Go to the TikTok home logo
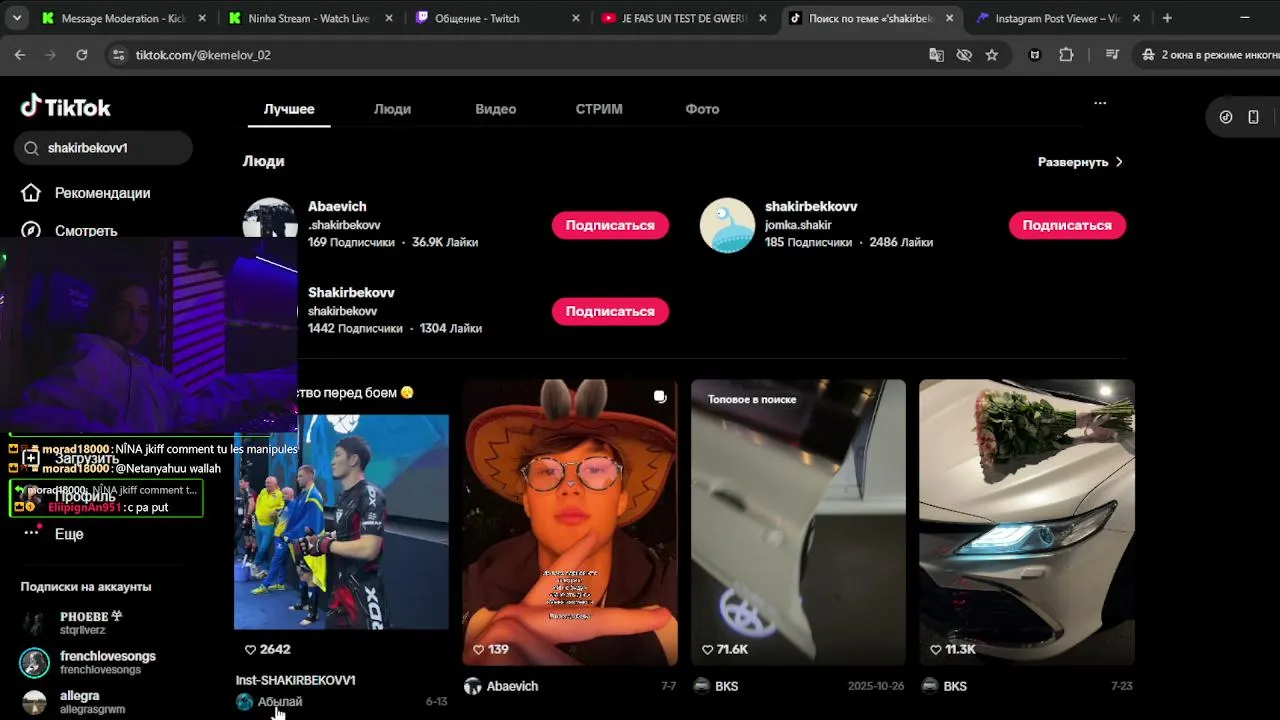1280x720 pixels. point(66,107)
